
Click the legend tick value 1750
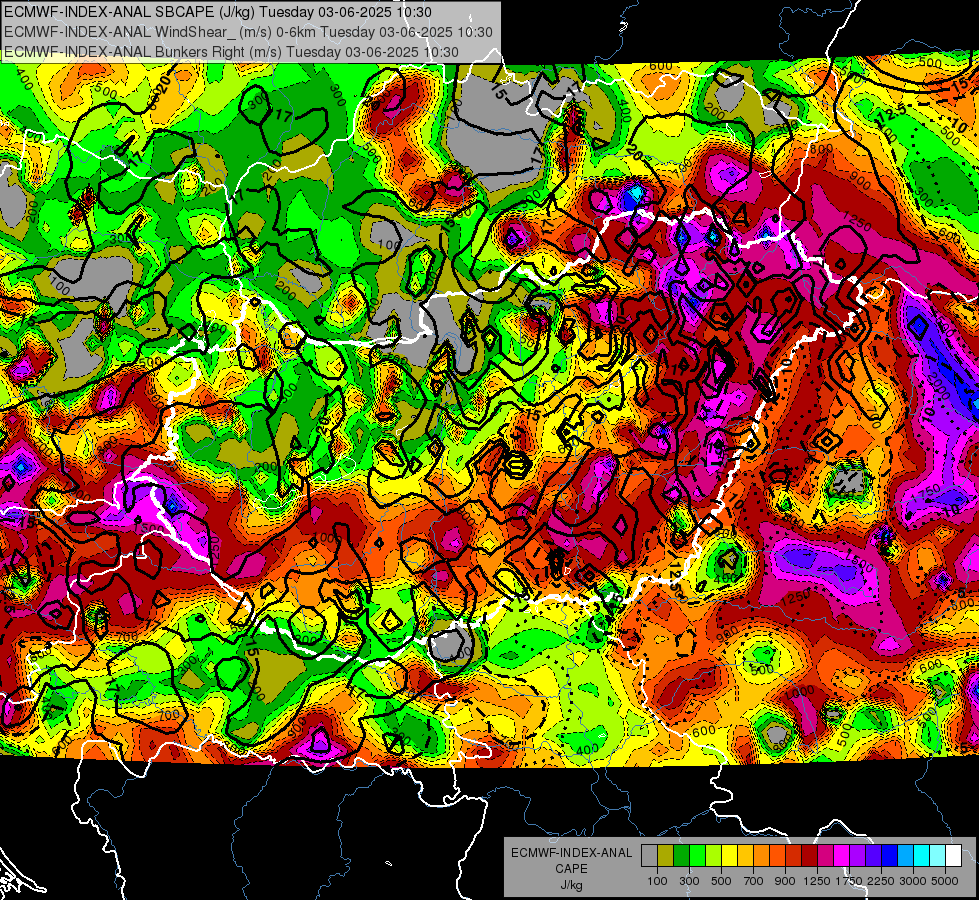(x=850, y=881)
